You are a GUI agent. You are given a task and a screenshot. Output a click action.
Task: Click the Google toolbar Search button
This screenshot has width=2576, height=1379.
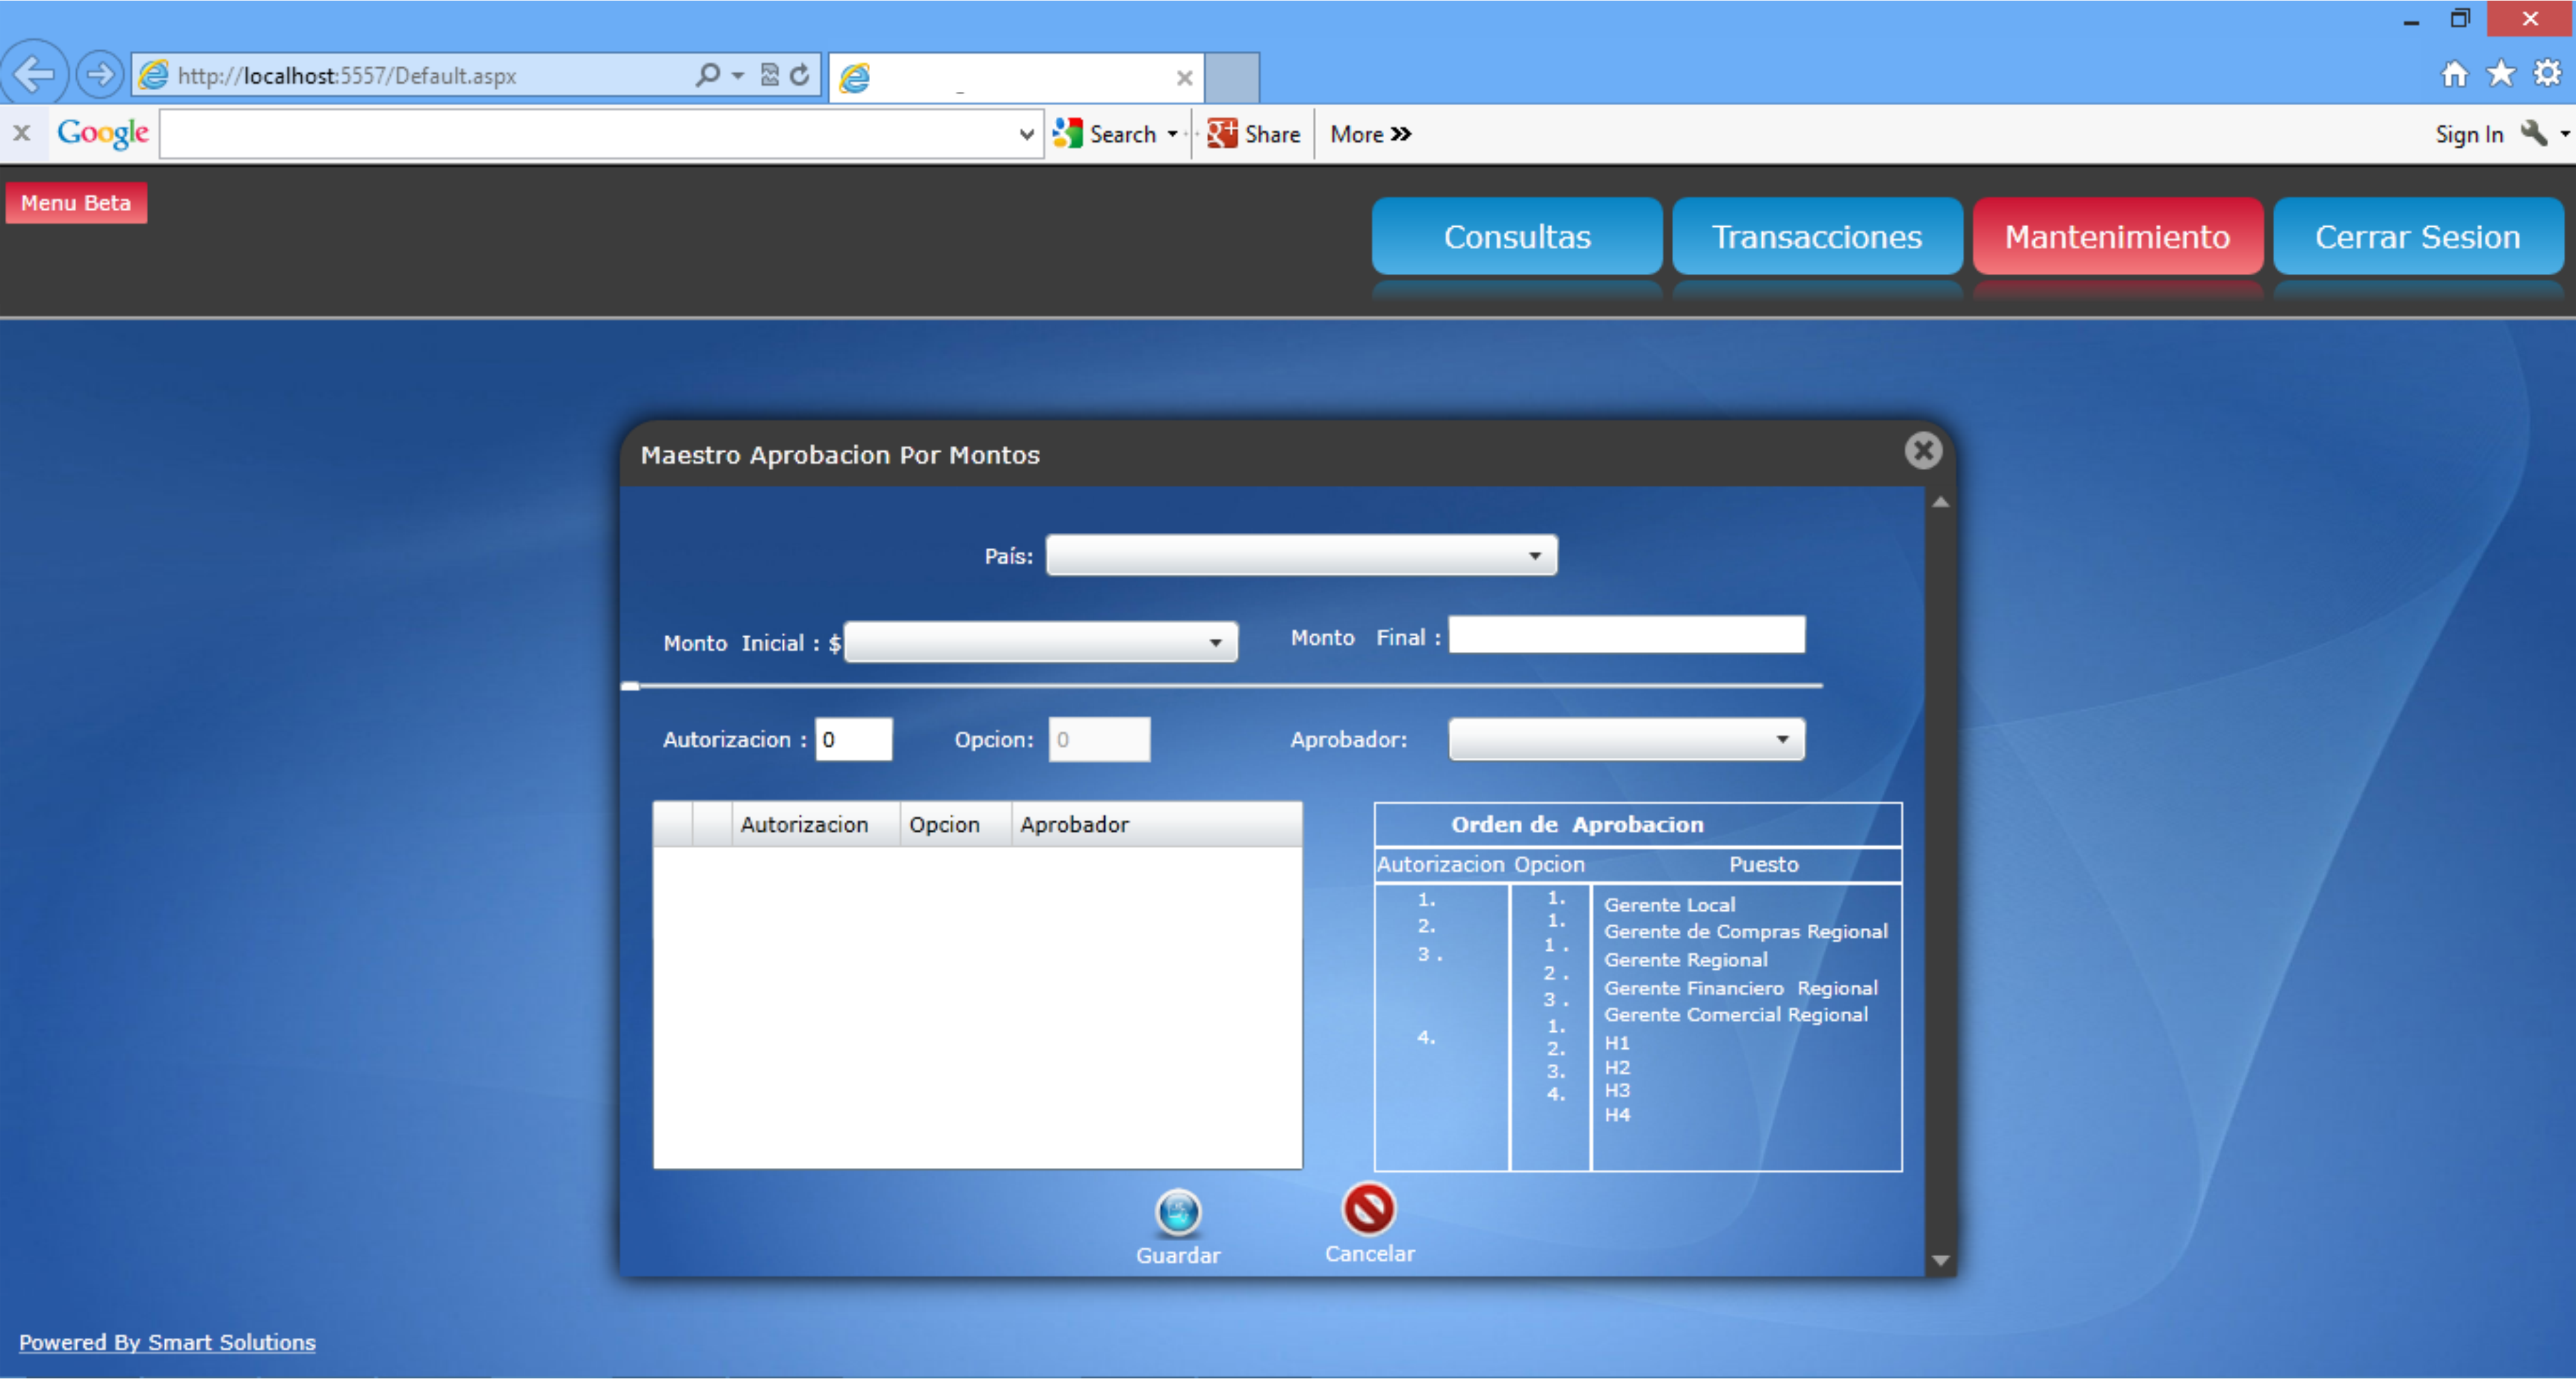point(1105,134)
